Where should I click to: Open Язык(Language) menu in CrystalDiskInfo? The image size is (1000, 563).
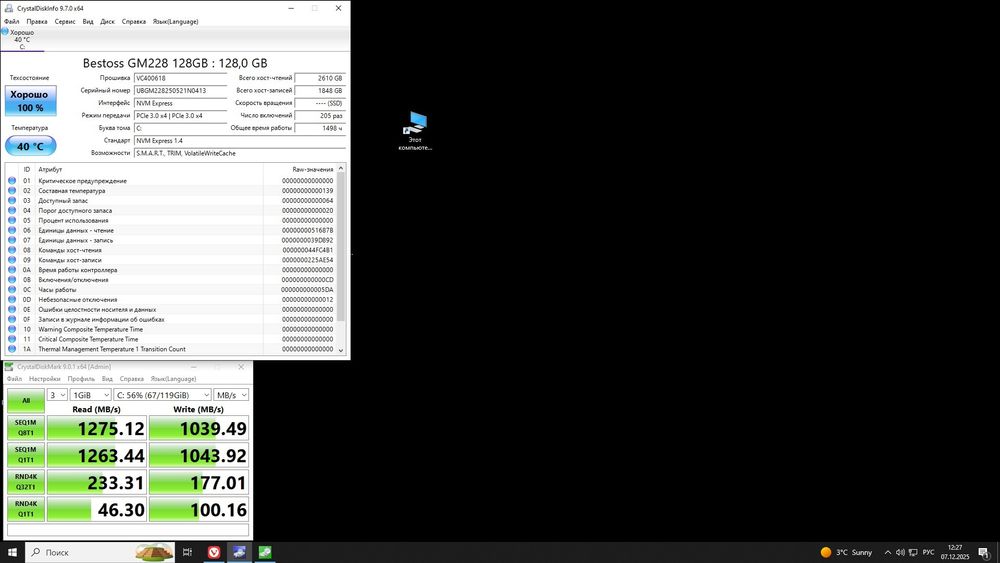(175, 21)
